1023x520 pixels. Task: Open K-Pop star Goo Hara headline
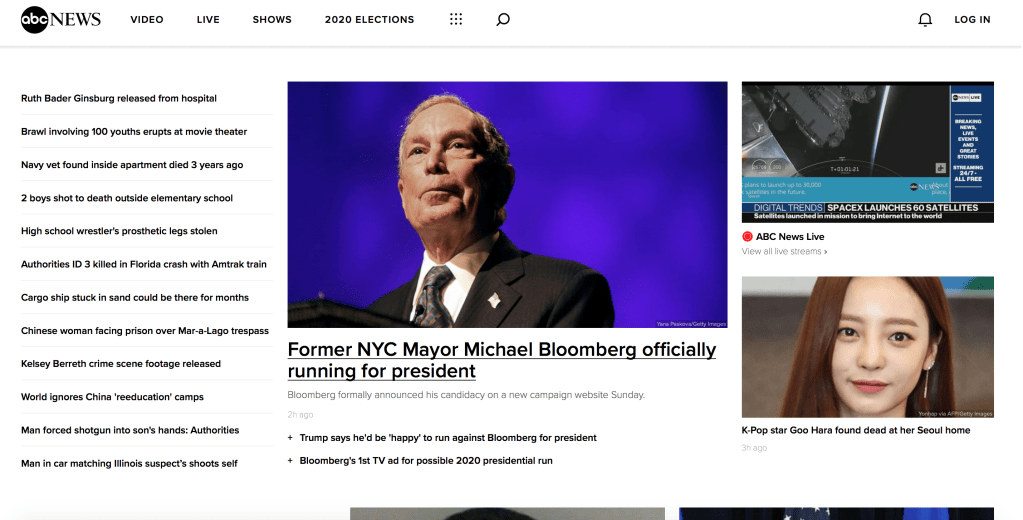point(855,431)
